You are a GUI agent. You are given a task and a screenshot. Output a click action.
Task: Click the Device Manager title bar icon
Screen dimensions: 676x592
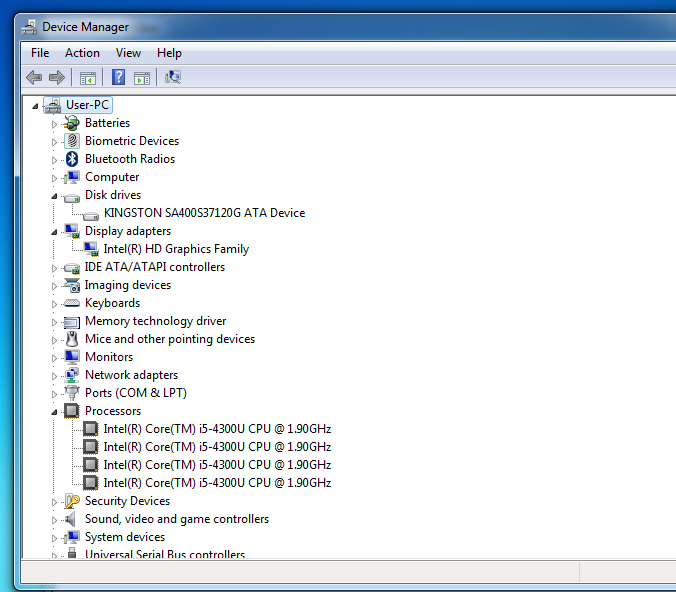click(29, 27)
